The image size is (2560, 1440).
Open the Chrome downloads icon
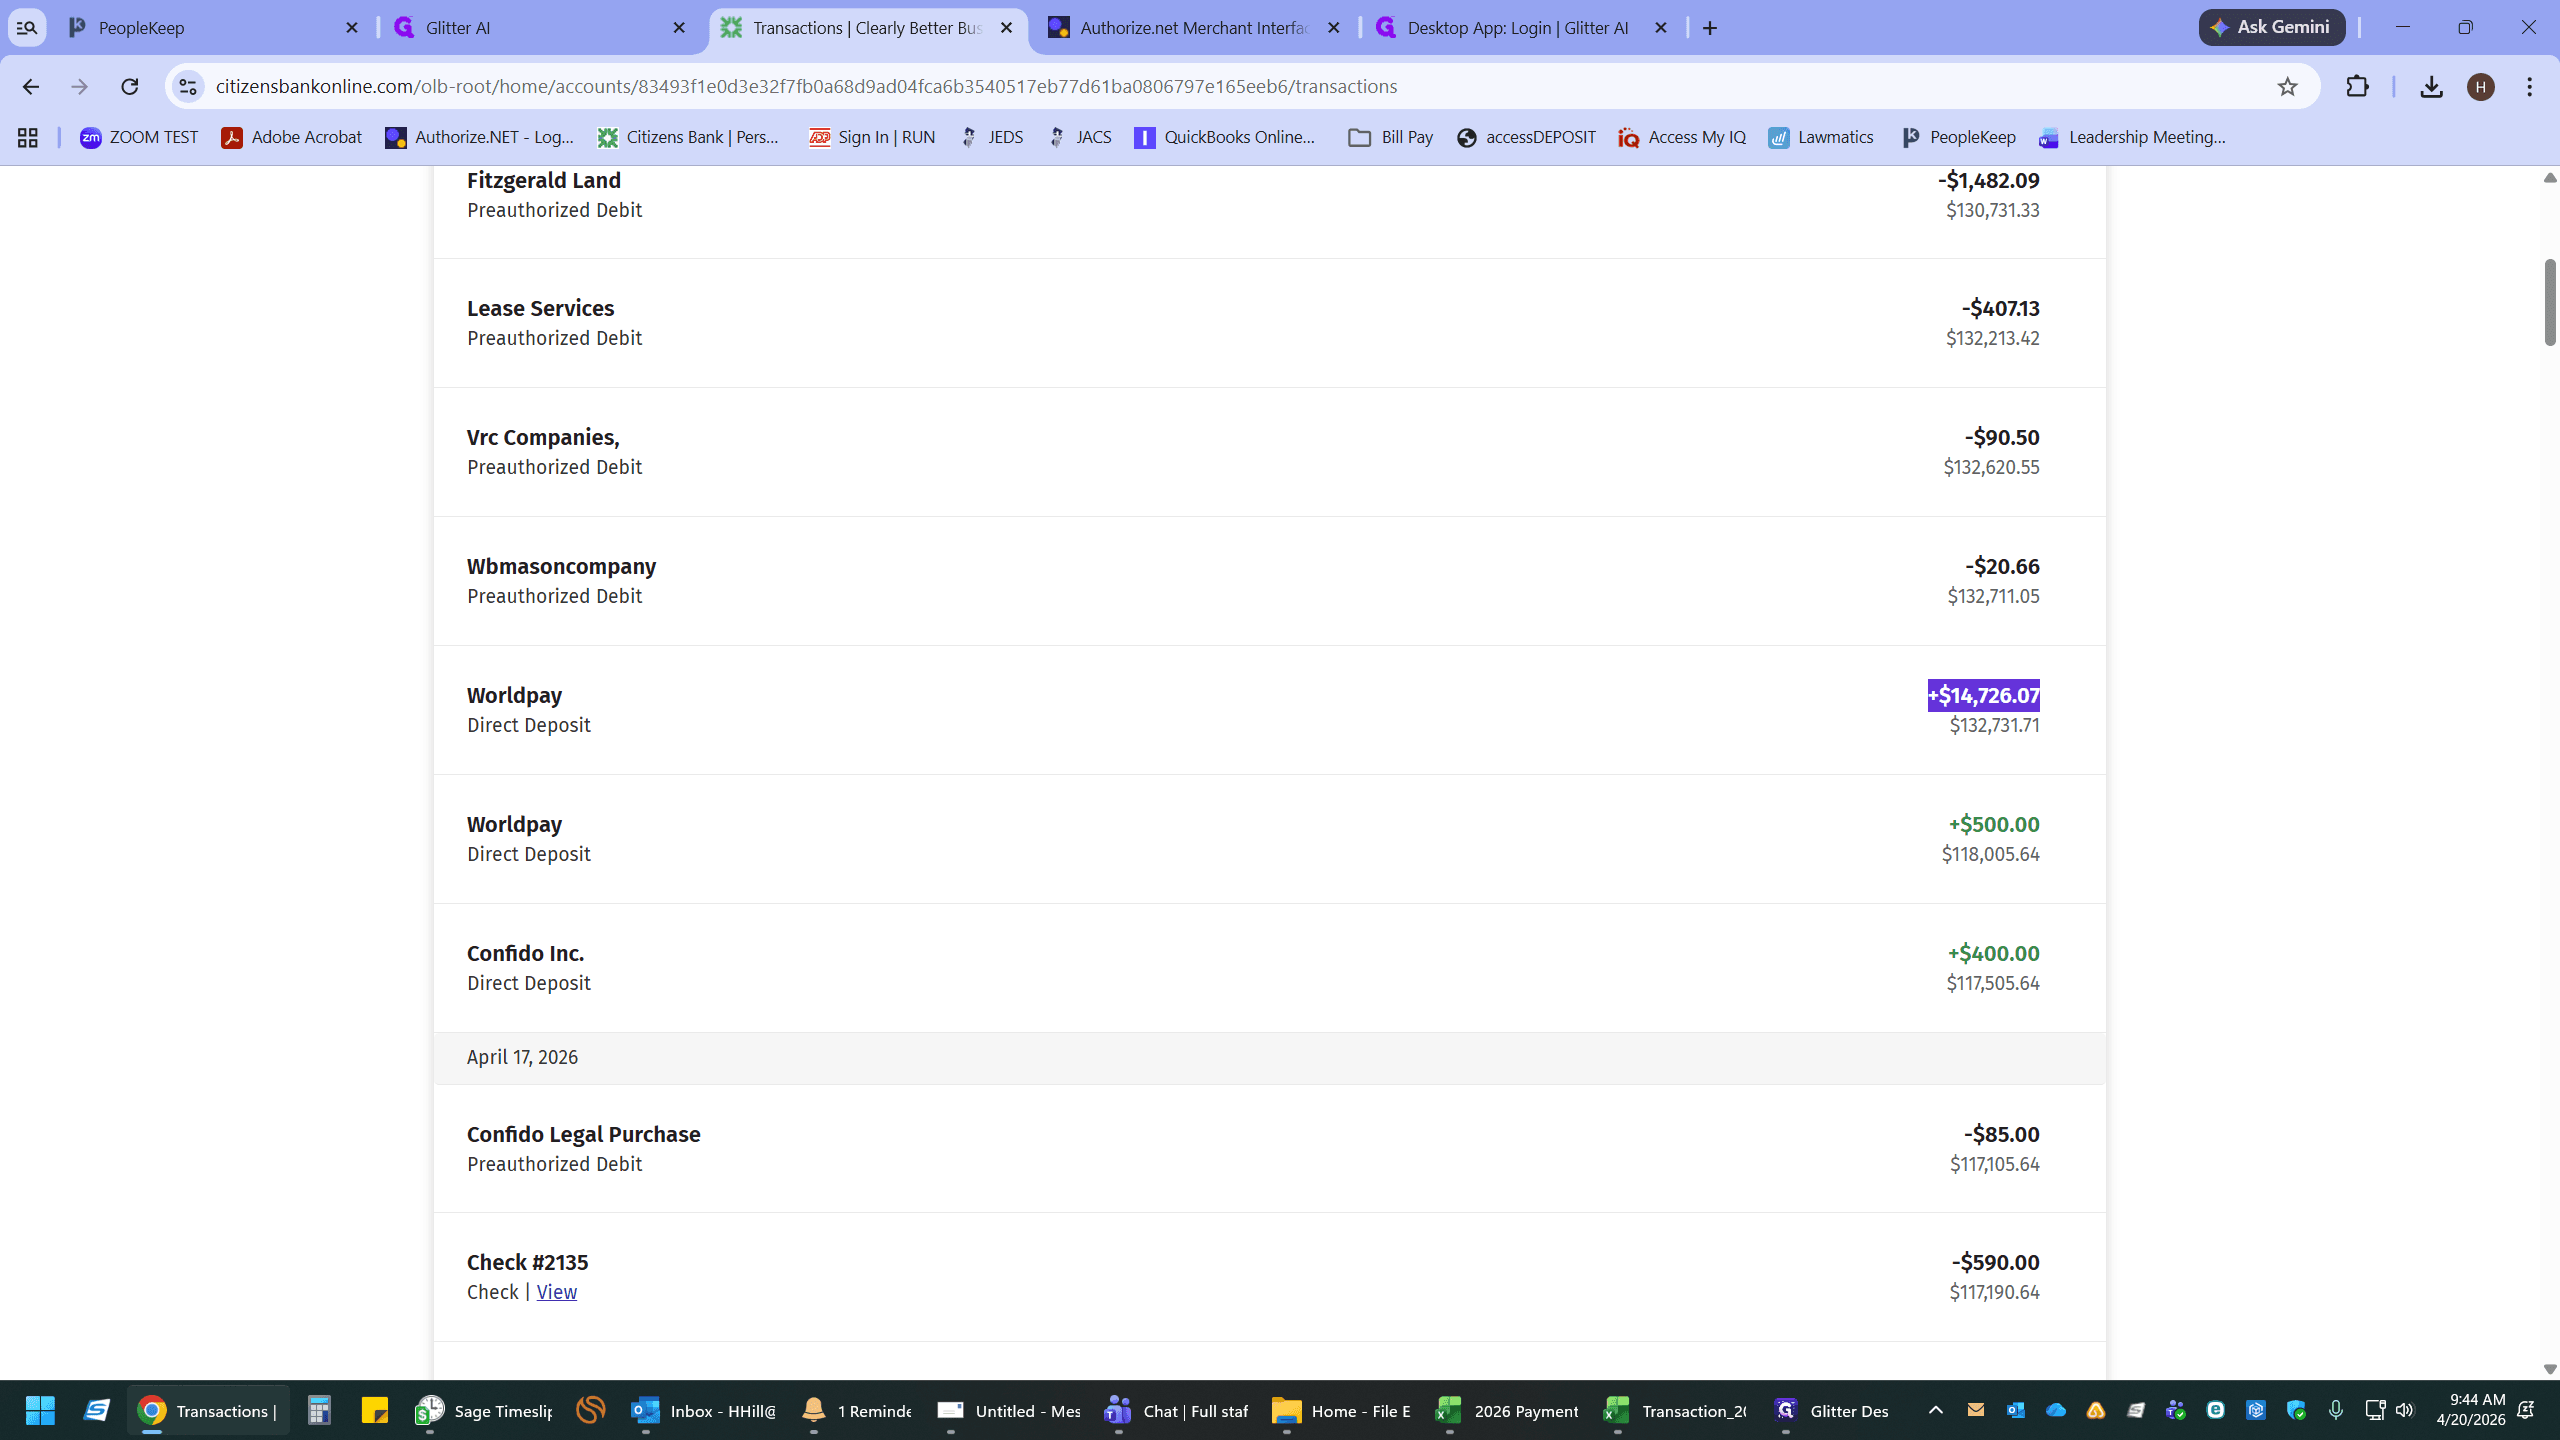[x=2431, y=87]
